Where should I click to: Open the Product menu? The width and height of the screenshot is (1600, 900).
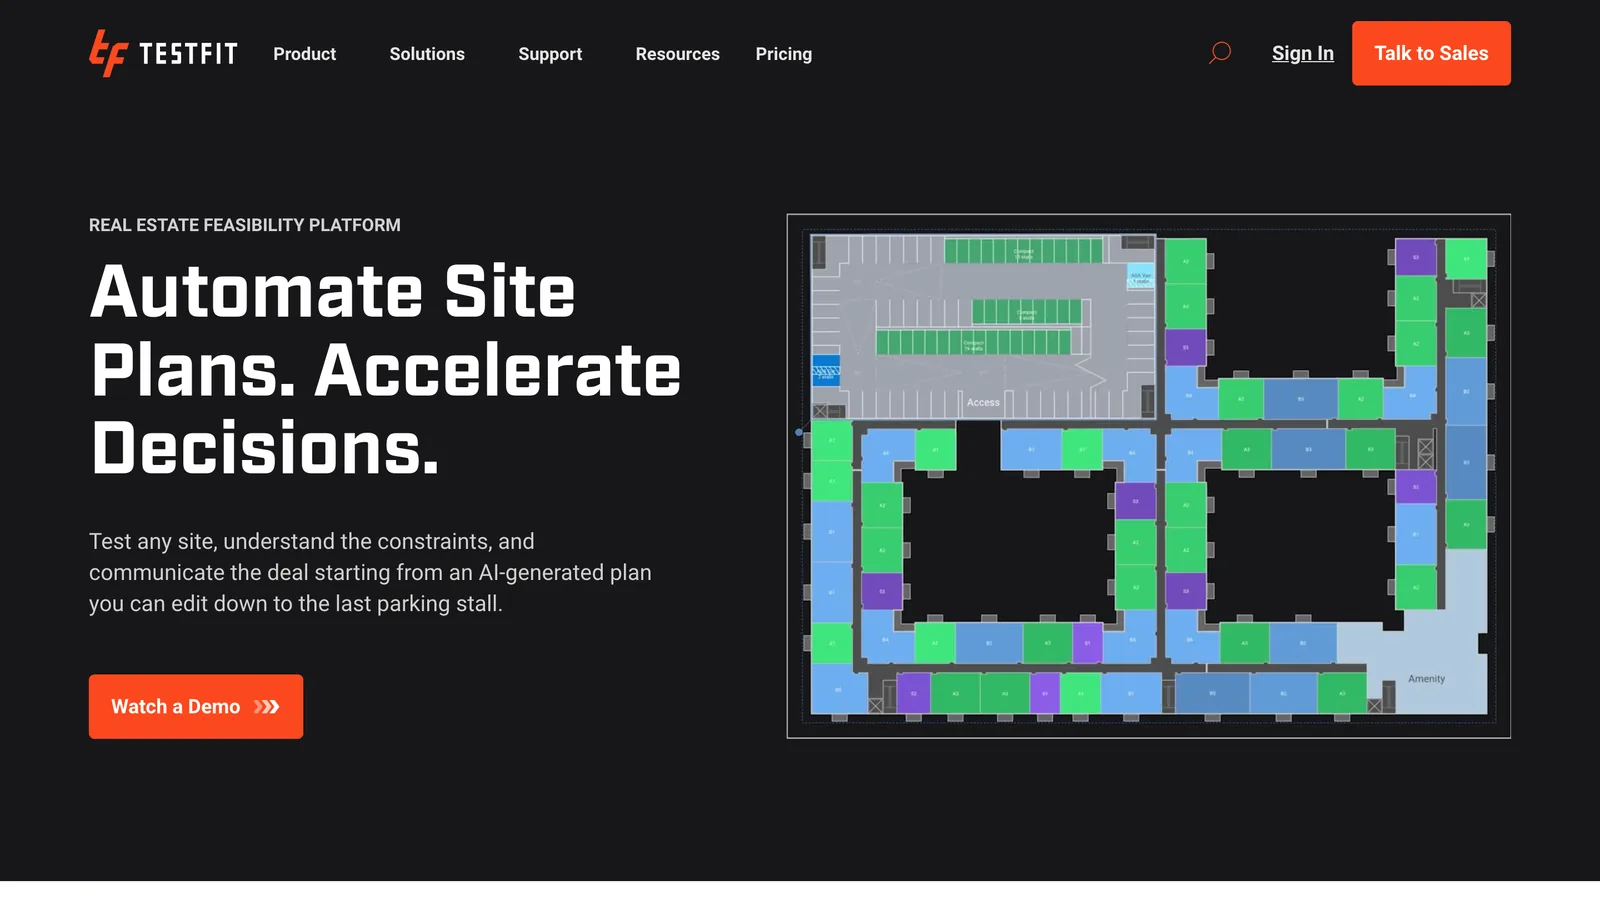click(305, 54)
